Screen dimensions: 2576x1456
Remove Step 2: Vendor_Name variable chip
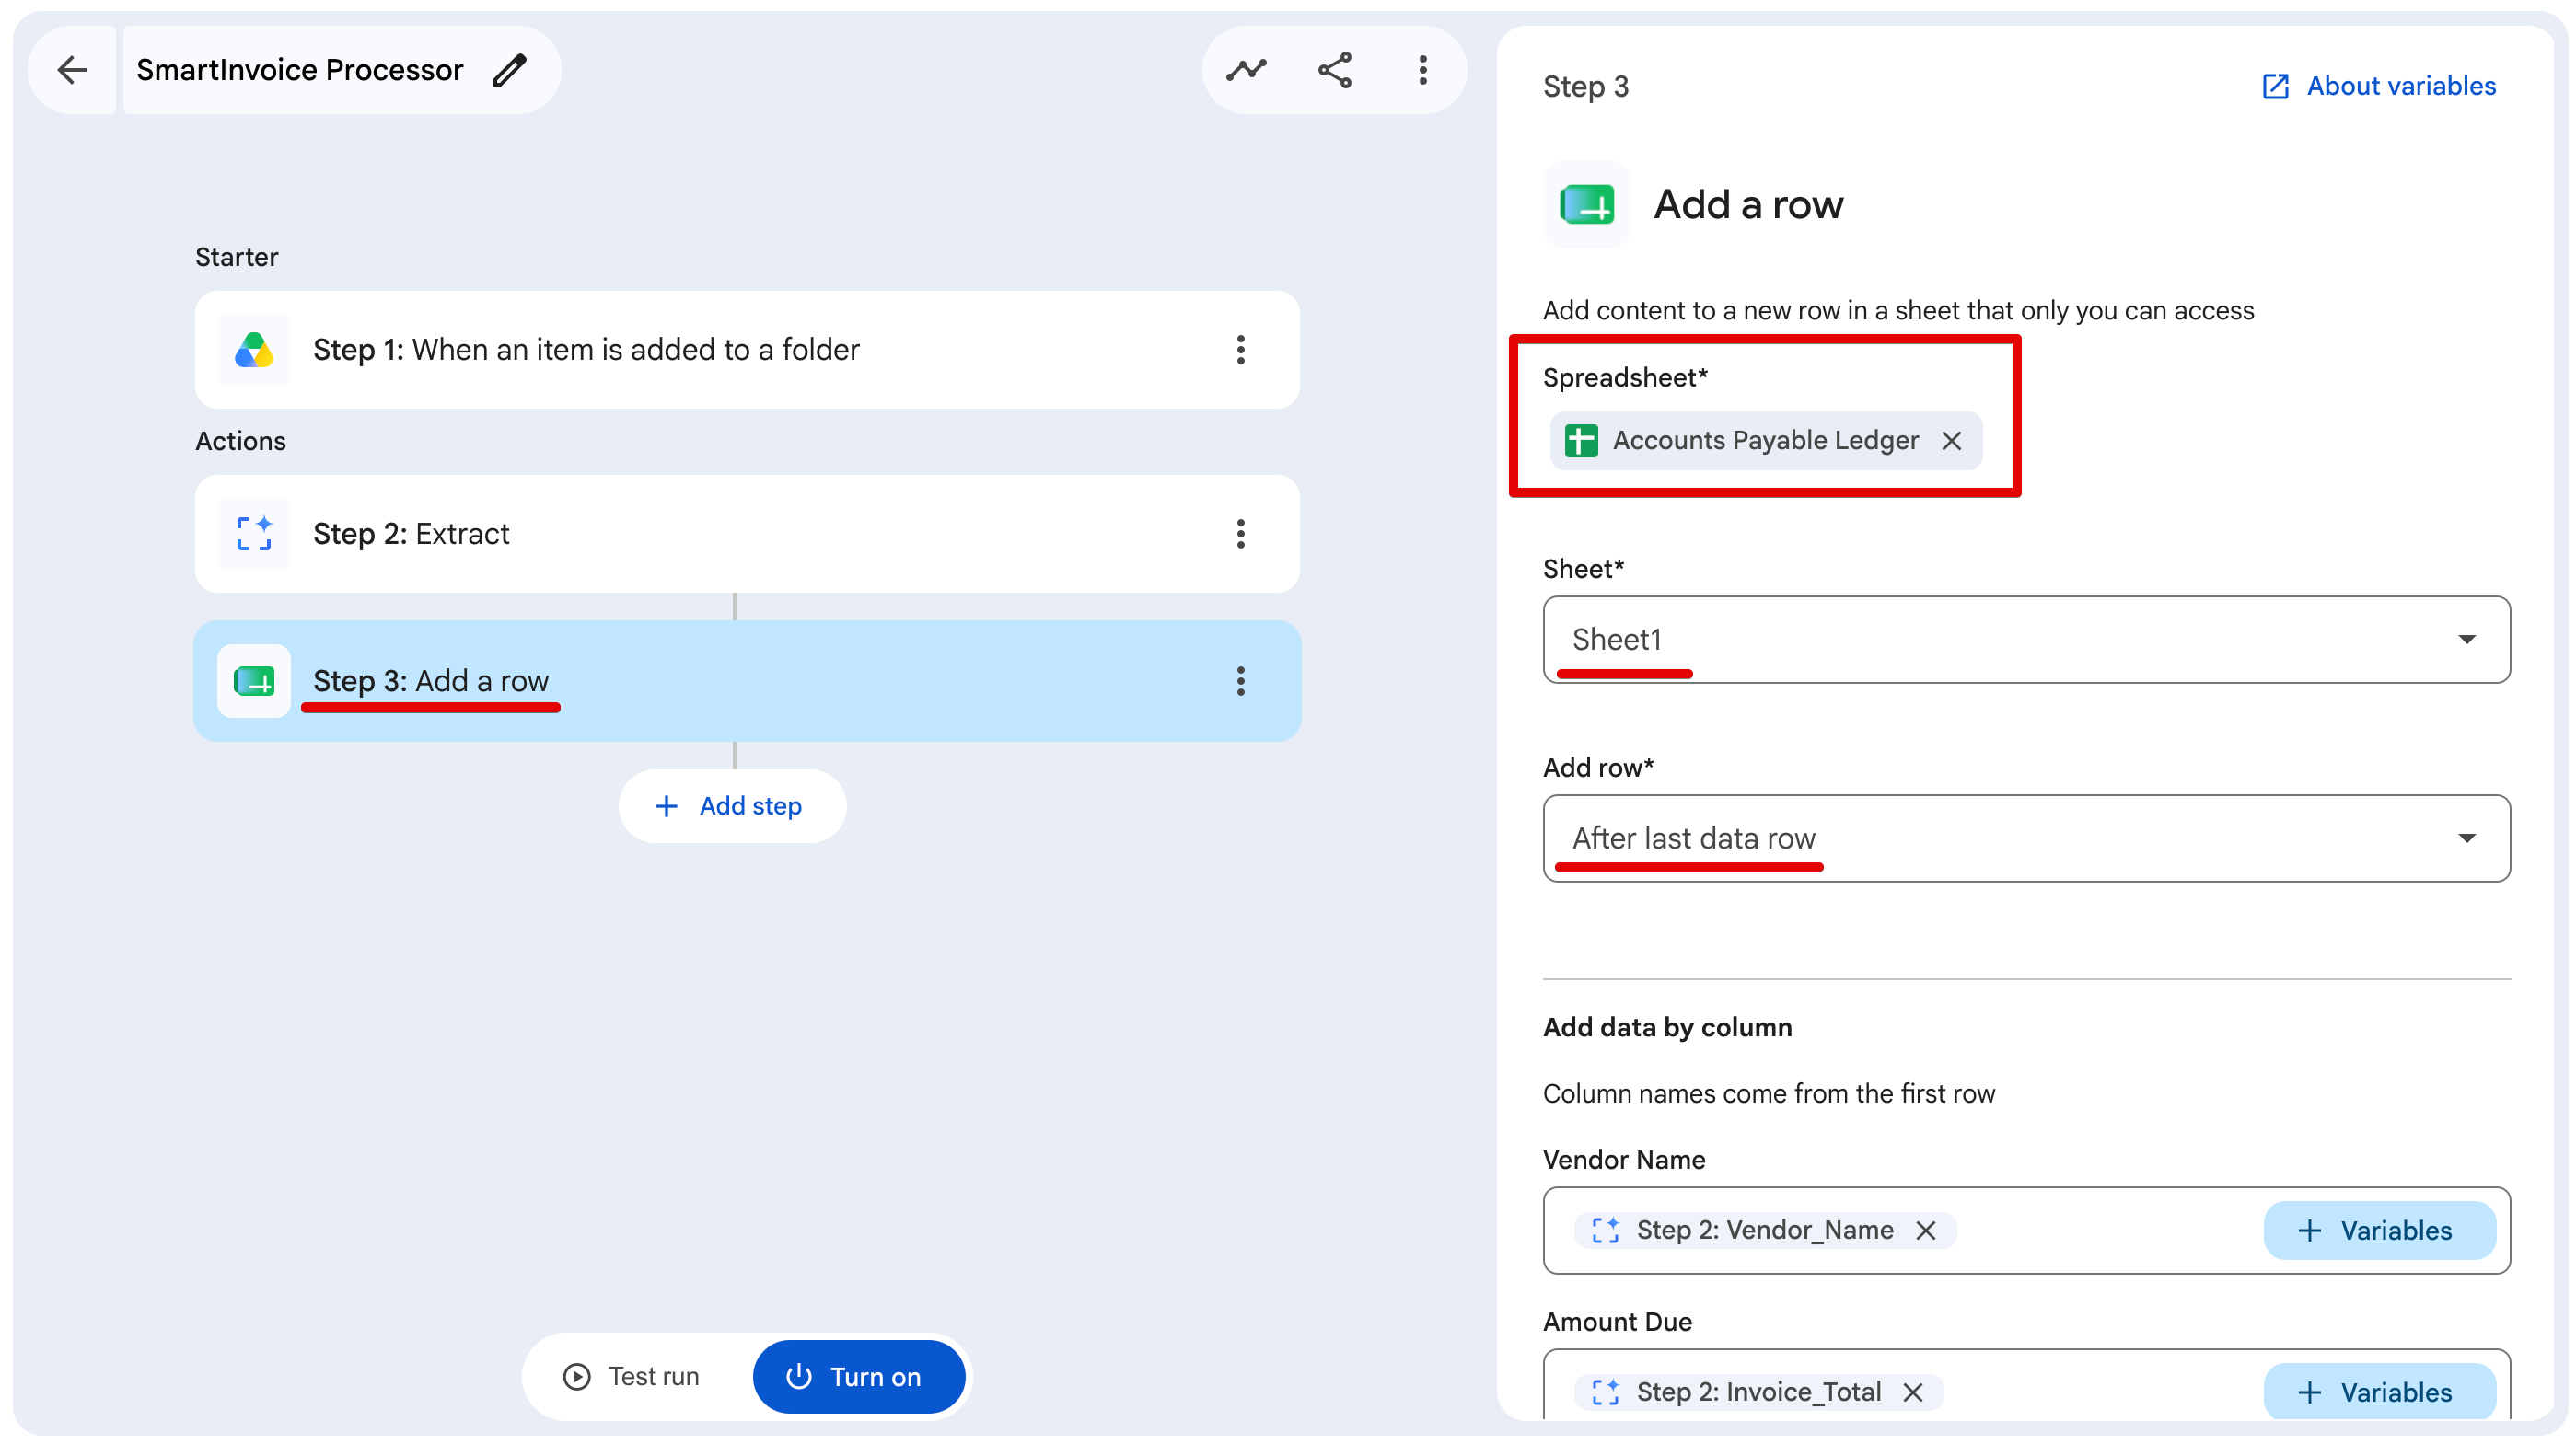(1926, 1230)
